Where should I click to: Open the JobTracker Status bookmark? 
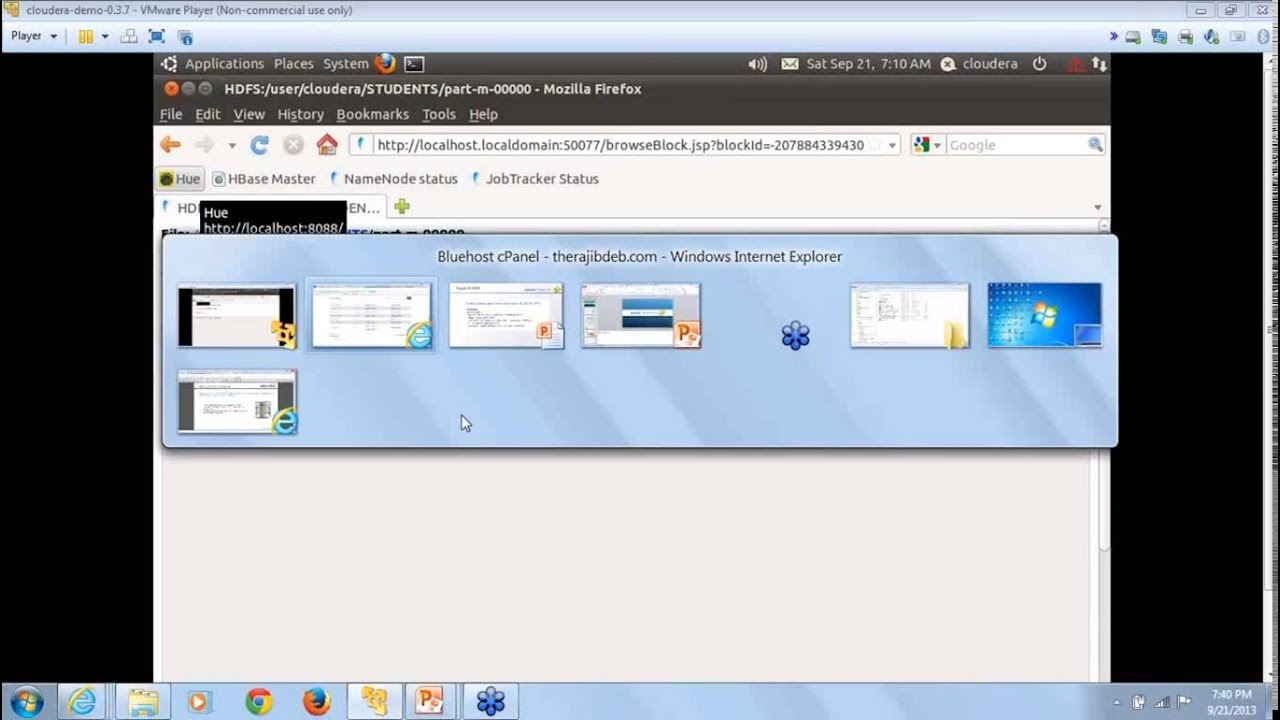pos(535,179)
